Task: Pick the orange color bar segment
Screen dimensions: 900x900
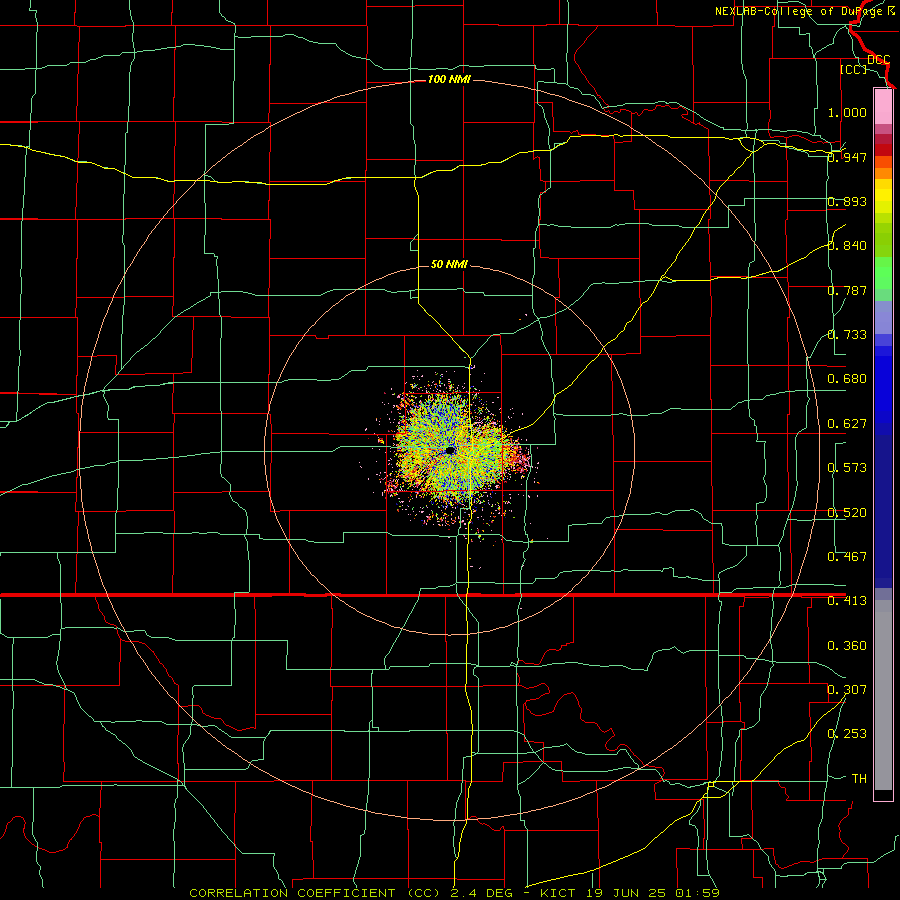Action: click(x=883, y=173)
